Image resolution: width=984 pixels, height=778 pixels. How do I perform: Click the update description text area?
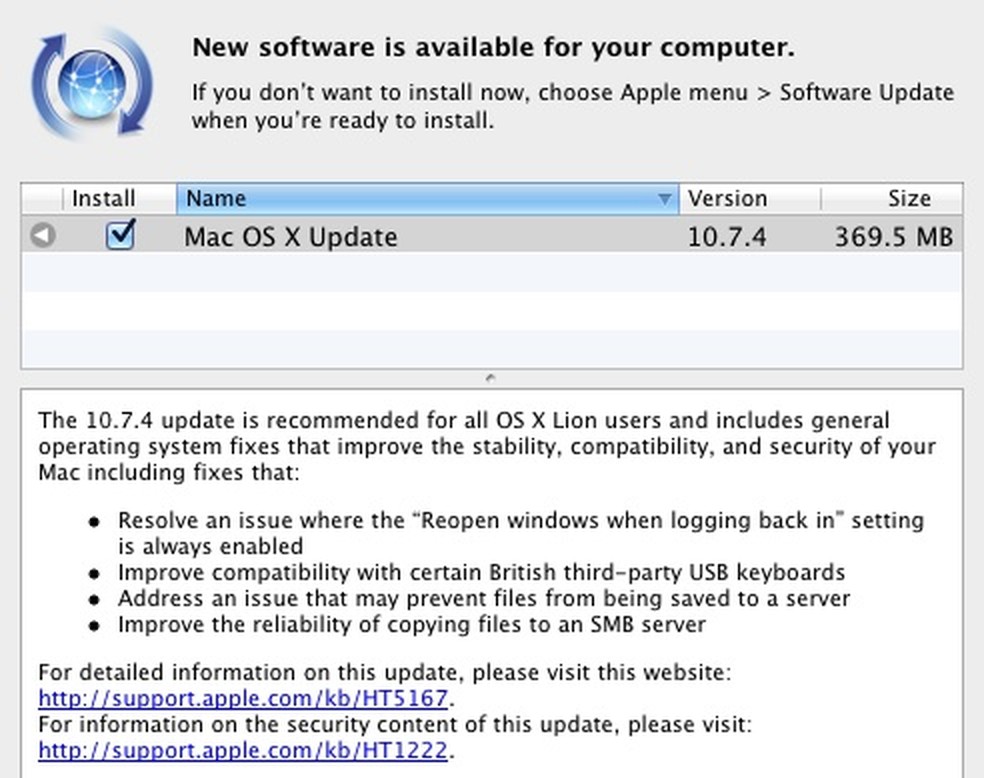[490, 550]
